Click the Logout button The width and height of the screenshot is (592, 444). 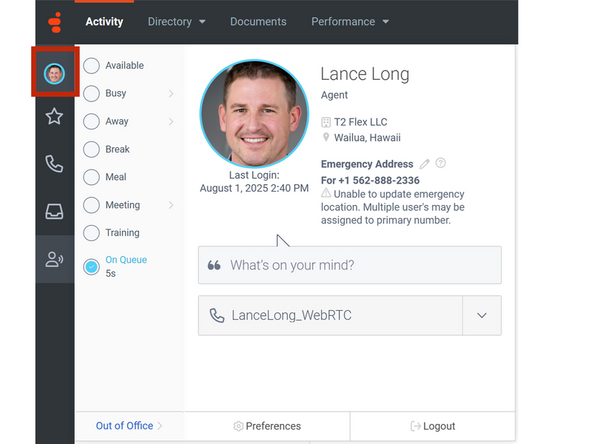coord(433,426)
